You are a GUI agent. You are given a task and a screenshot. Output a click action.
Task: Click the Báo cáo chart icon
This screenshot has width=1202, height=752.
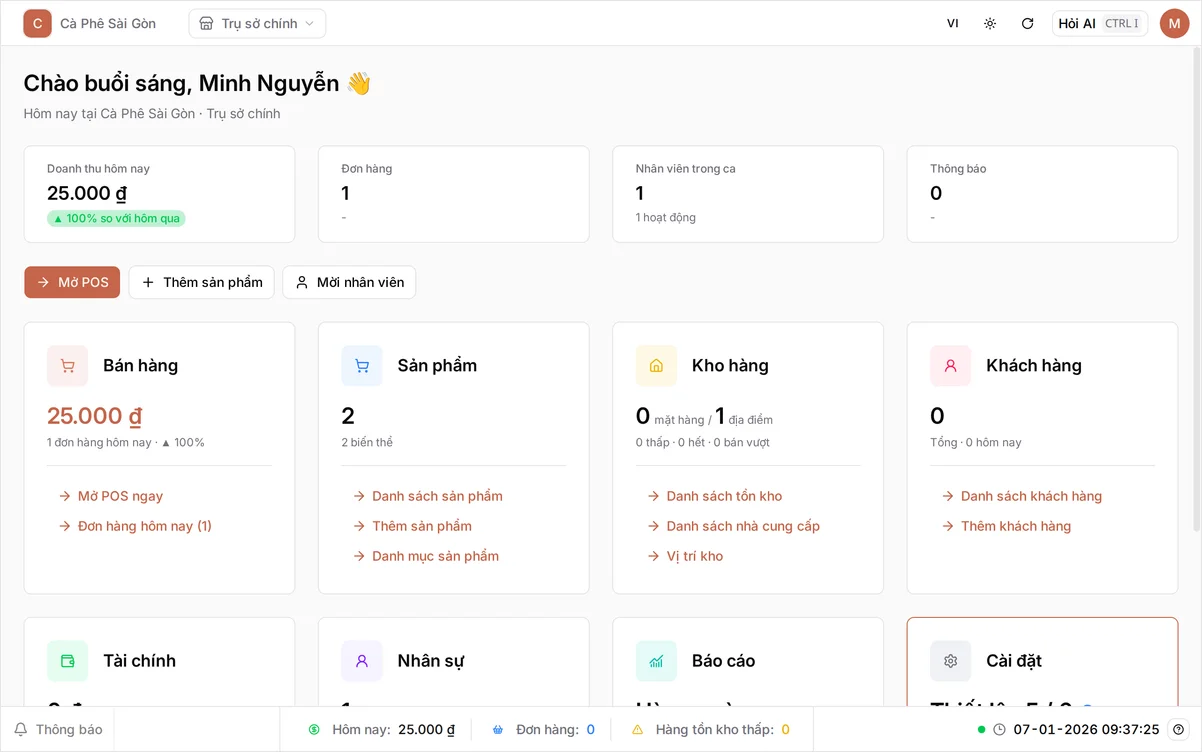click(x=656, y=661)
